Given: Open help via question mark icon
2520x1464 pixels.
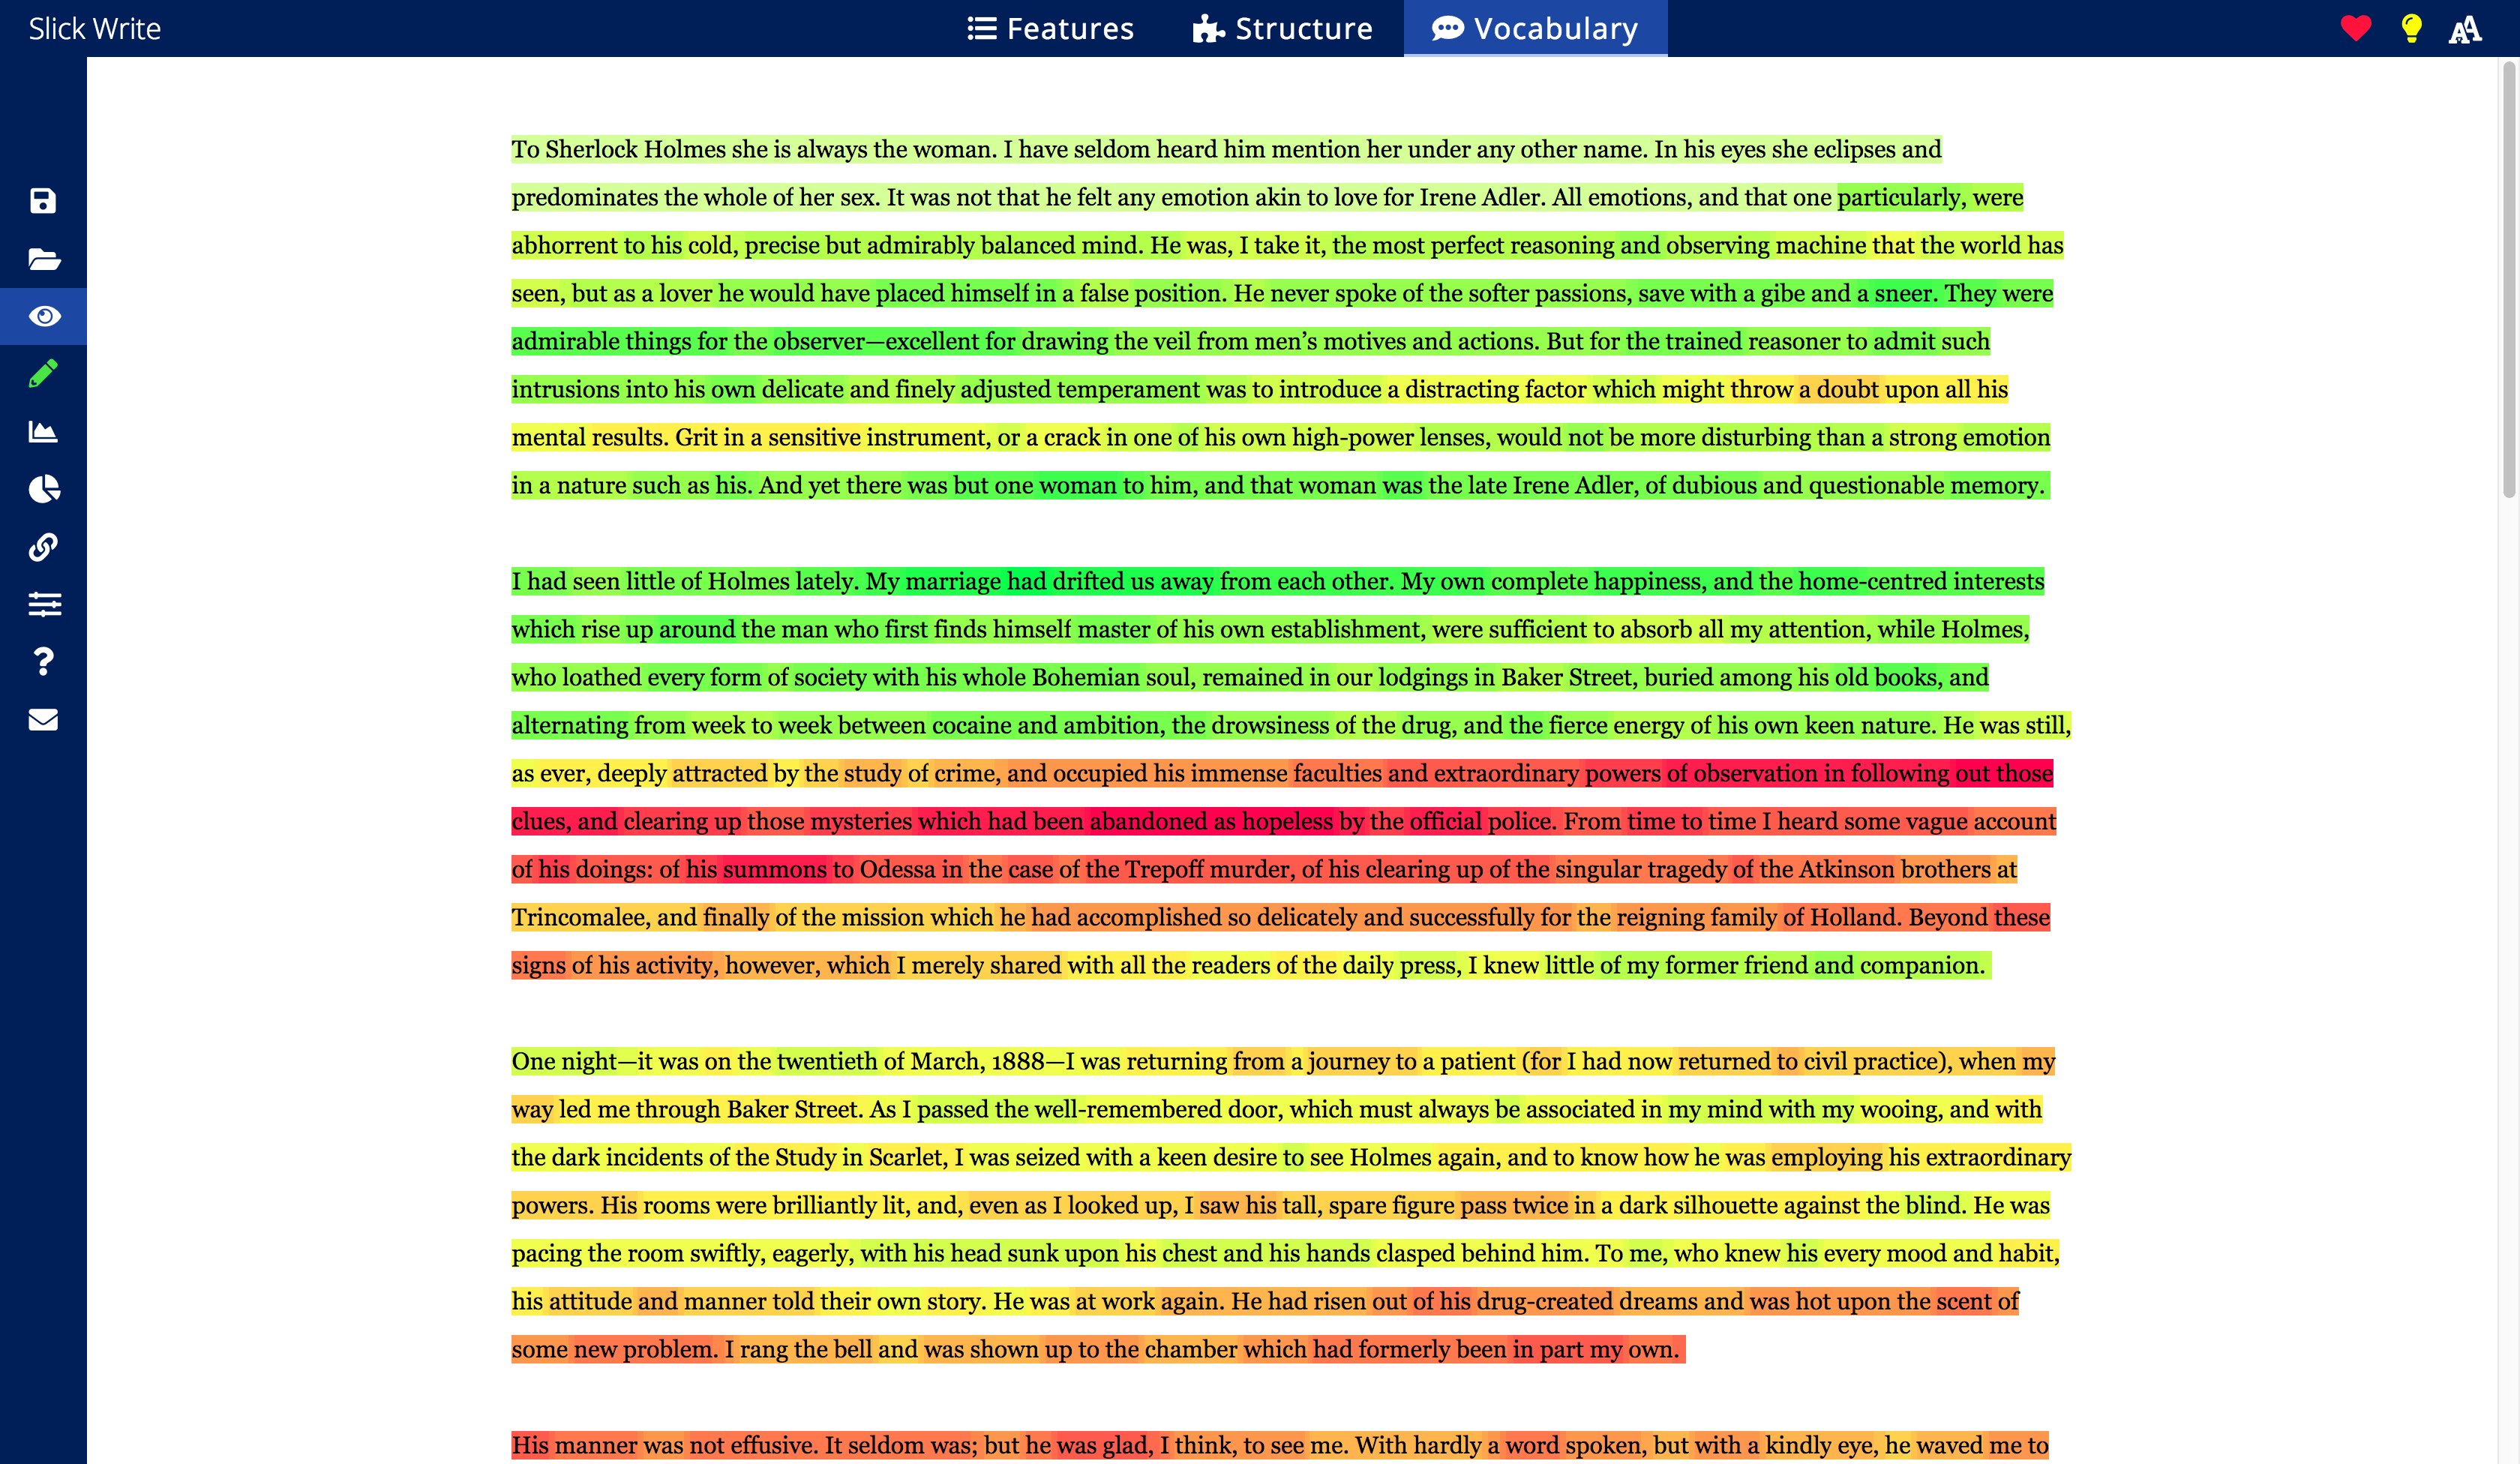Looking at the screenshot, I should point(43,661).
